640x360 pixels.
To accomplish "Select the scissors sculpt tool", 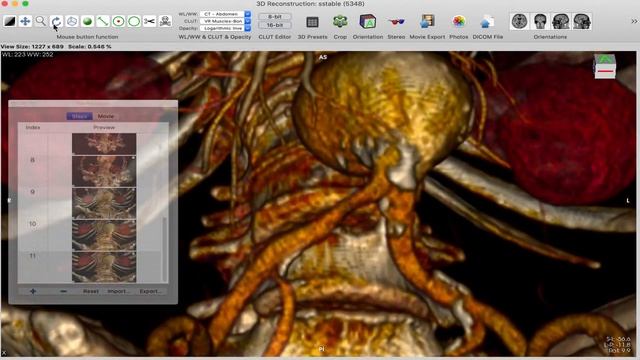I will pyautogui.click(x=149, y=21).
